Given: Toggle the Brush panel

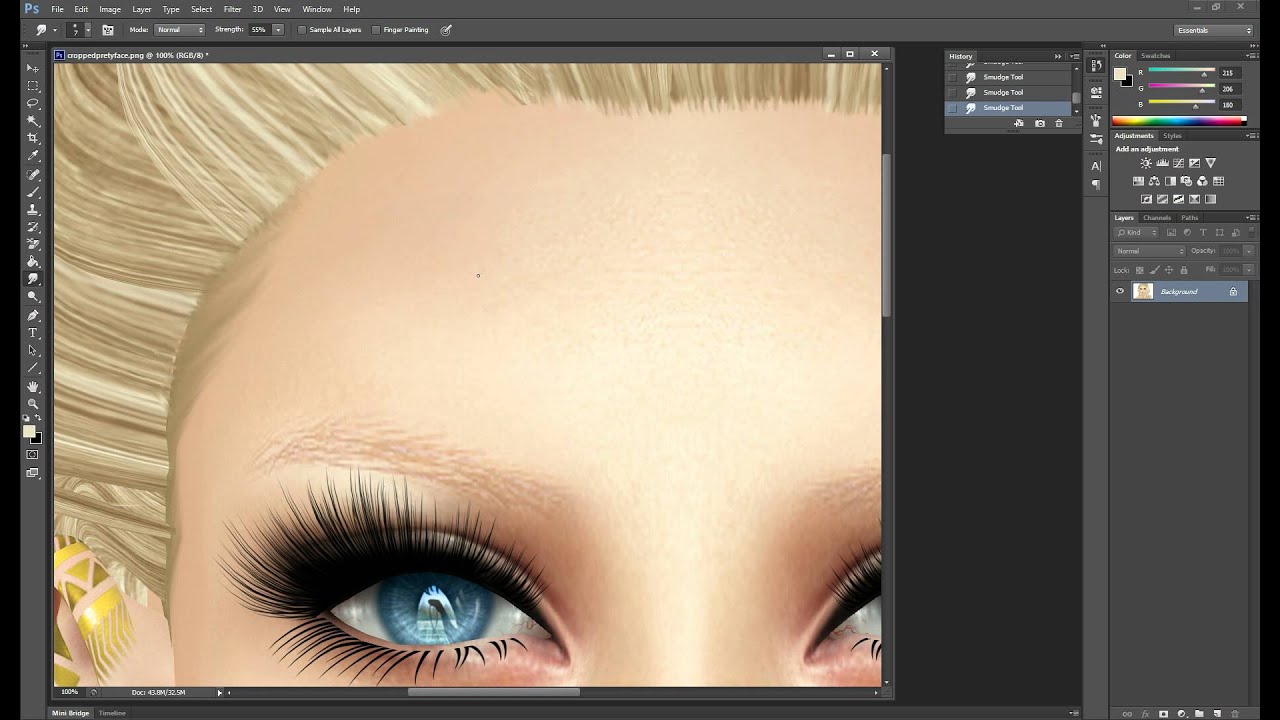Looking at the screenshot, I should 108,30.
